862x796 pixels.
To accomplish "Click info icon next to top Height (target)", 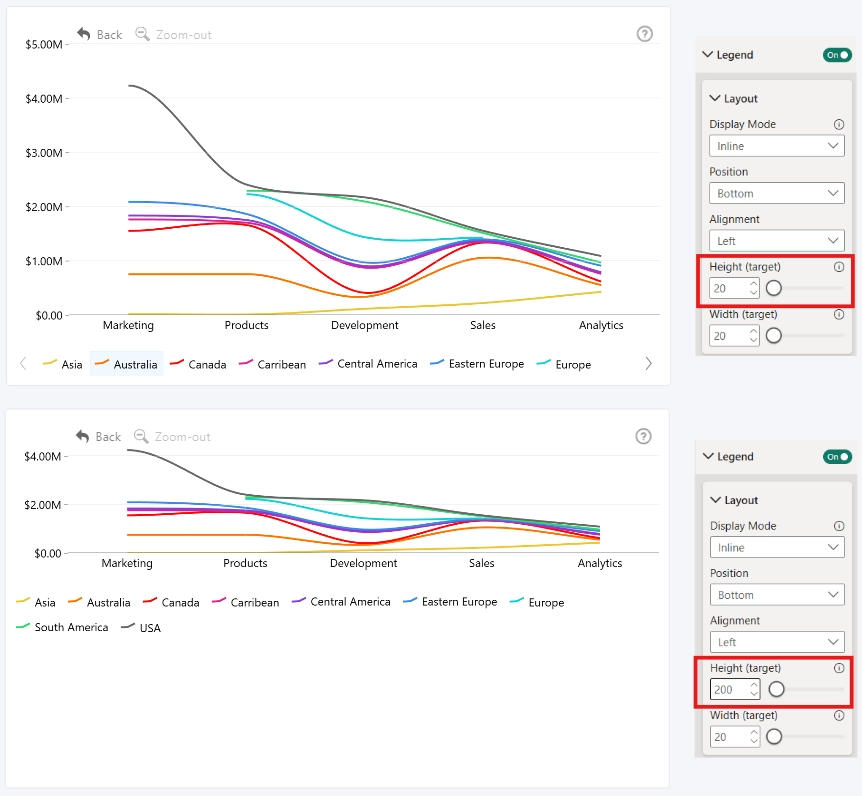I will (838, 267).
